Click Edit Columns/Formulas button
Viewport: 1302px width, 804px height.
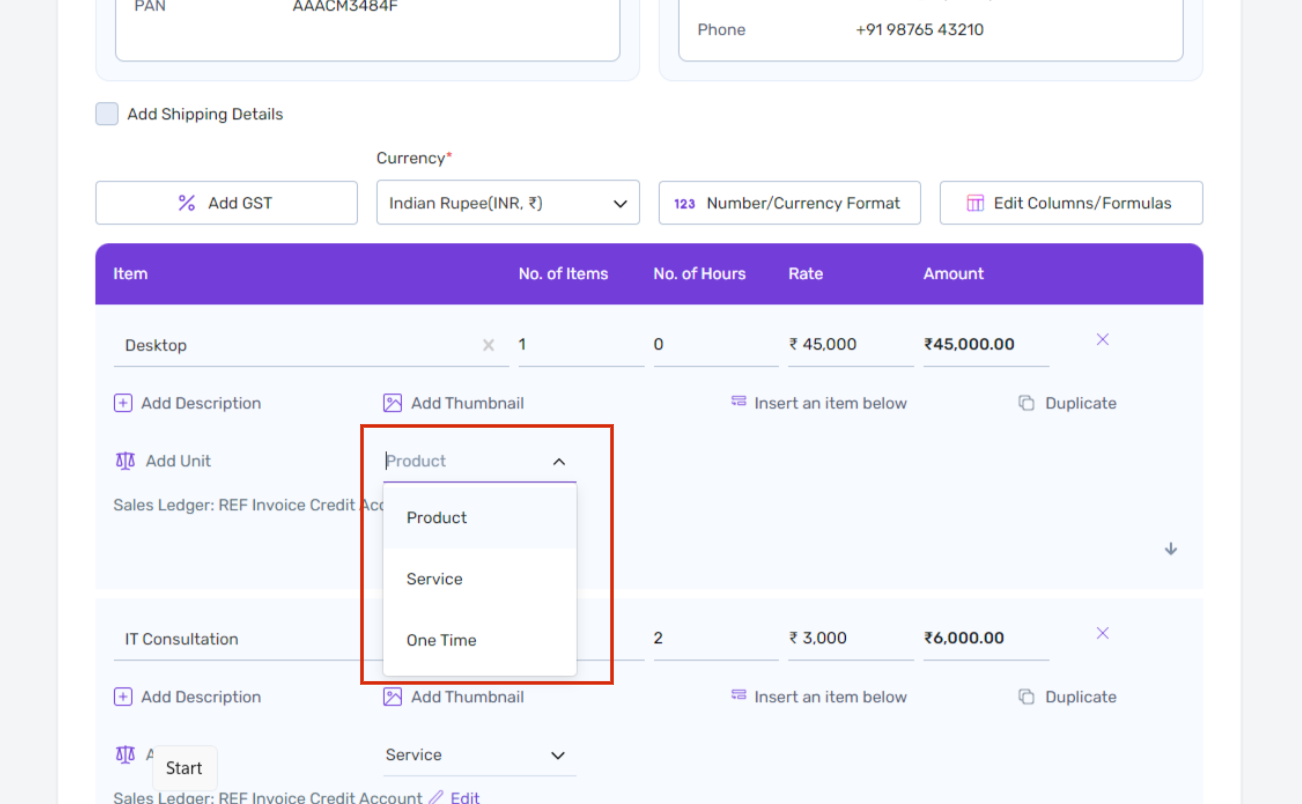[x=1071, y=203]
